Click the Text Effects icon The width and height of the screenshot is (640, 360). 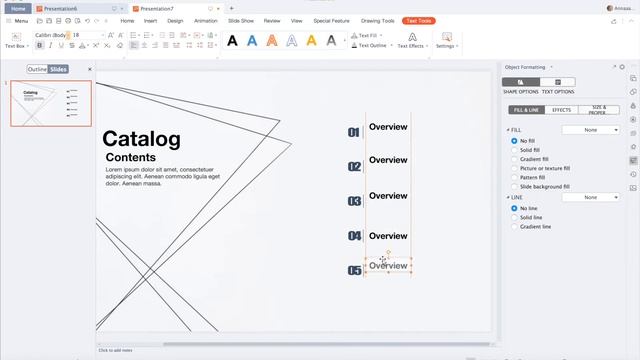pos(413,37)
